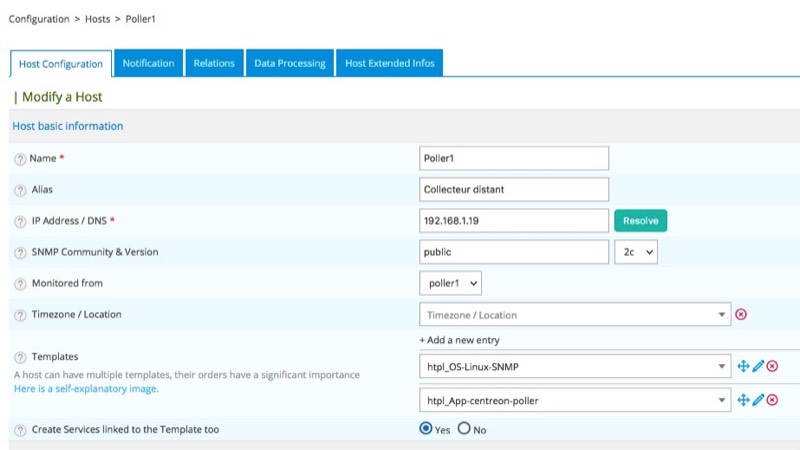The image size is (800, 450).
Task: Click into the IP Address / DNS field
Action: [x=514, y=221]
